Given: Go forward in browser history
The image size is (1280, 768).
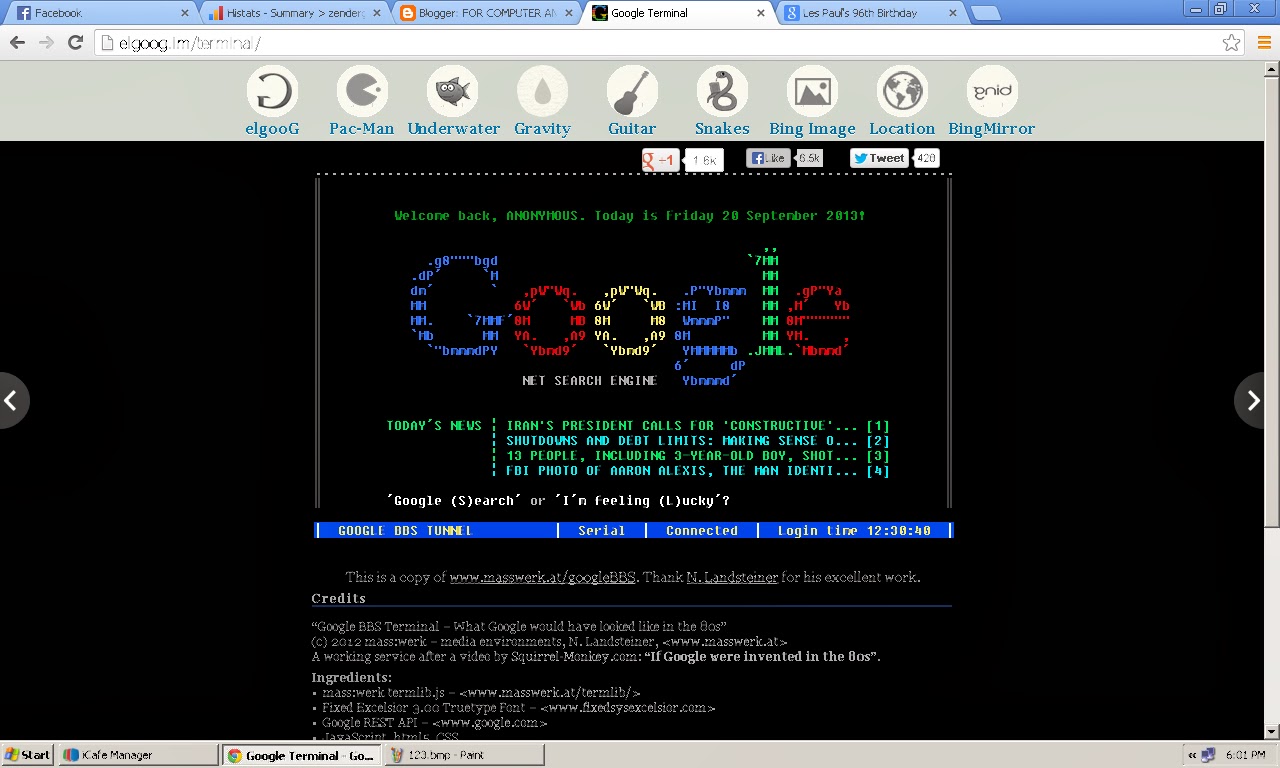Looking at the screenshot, I should 46,43.
